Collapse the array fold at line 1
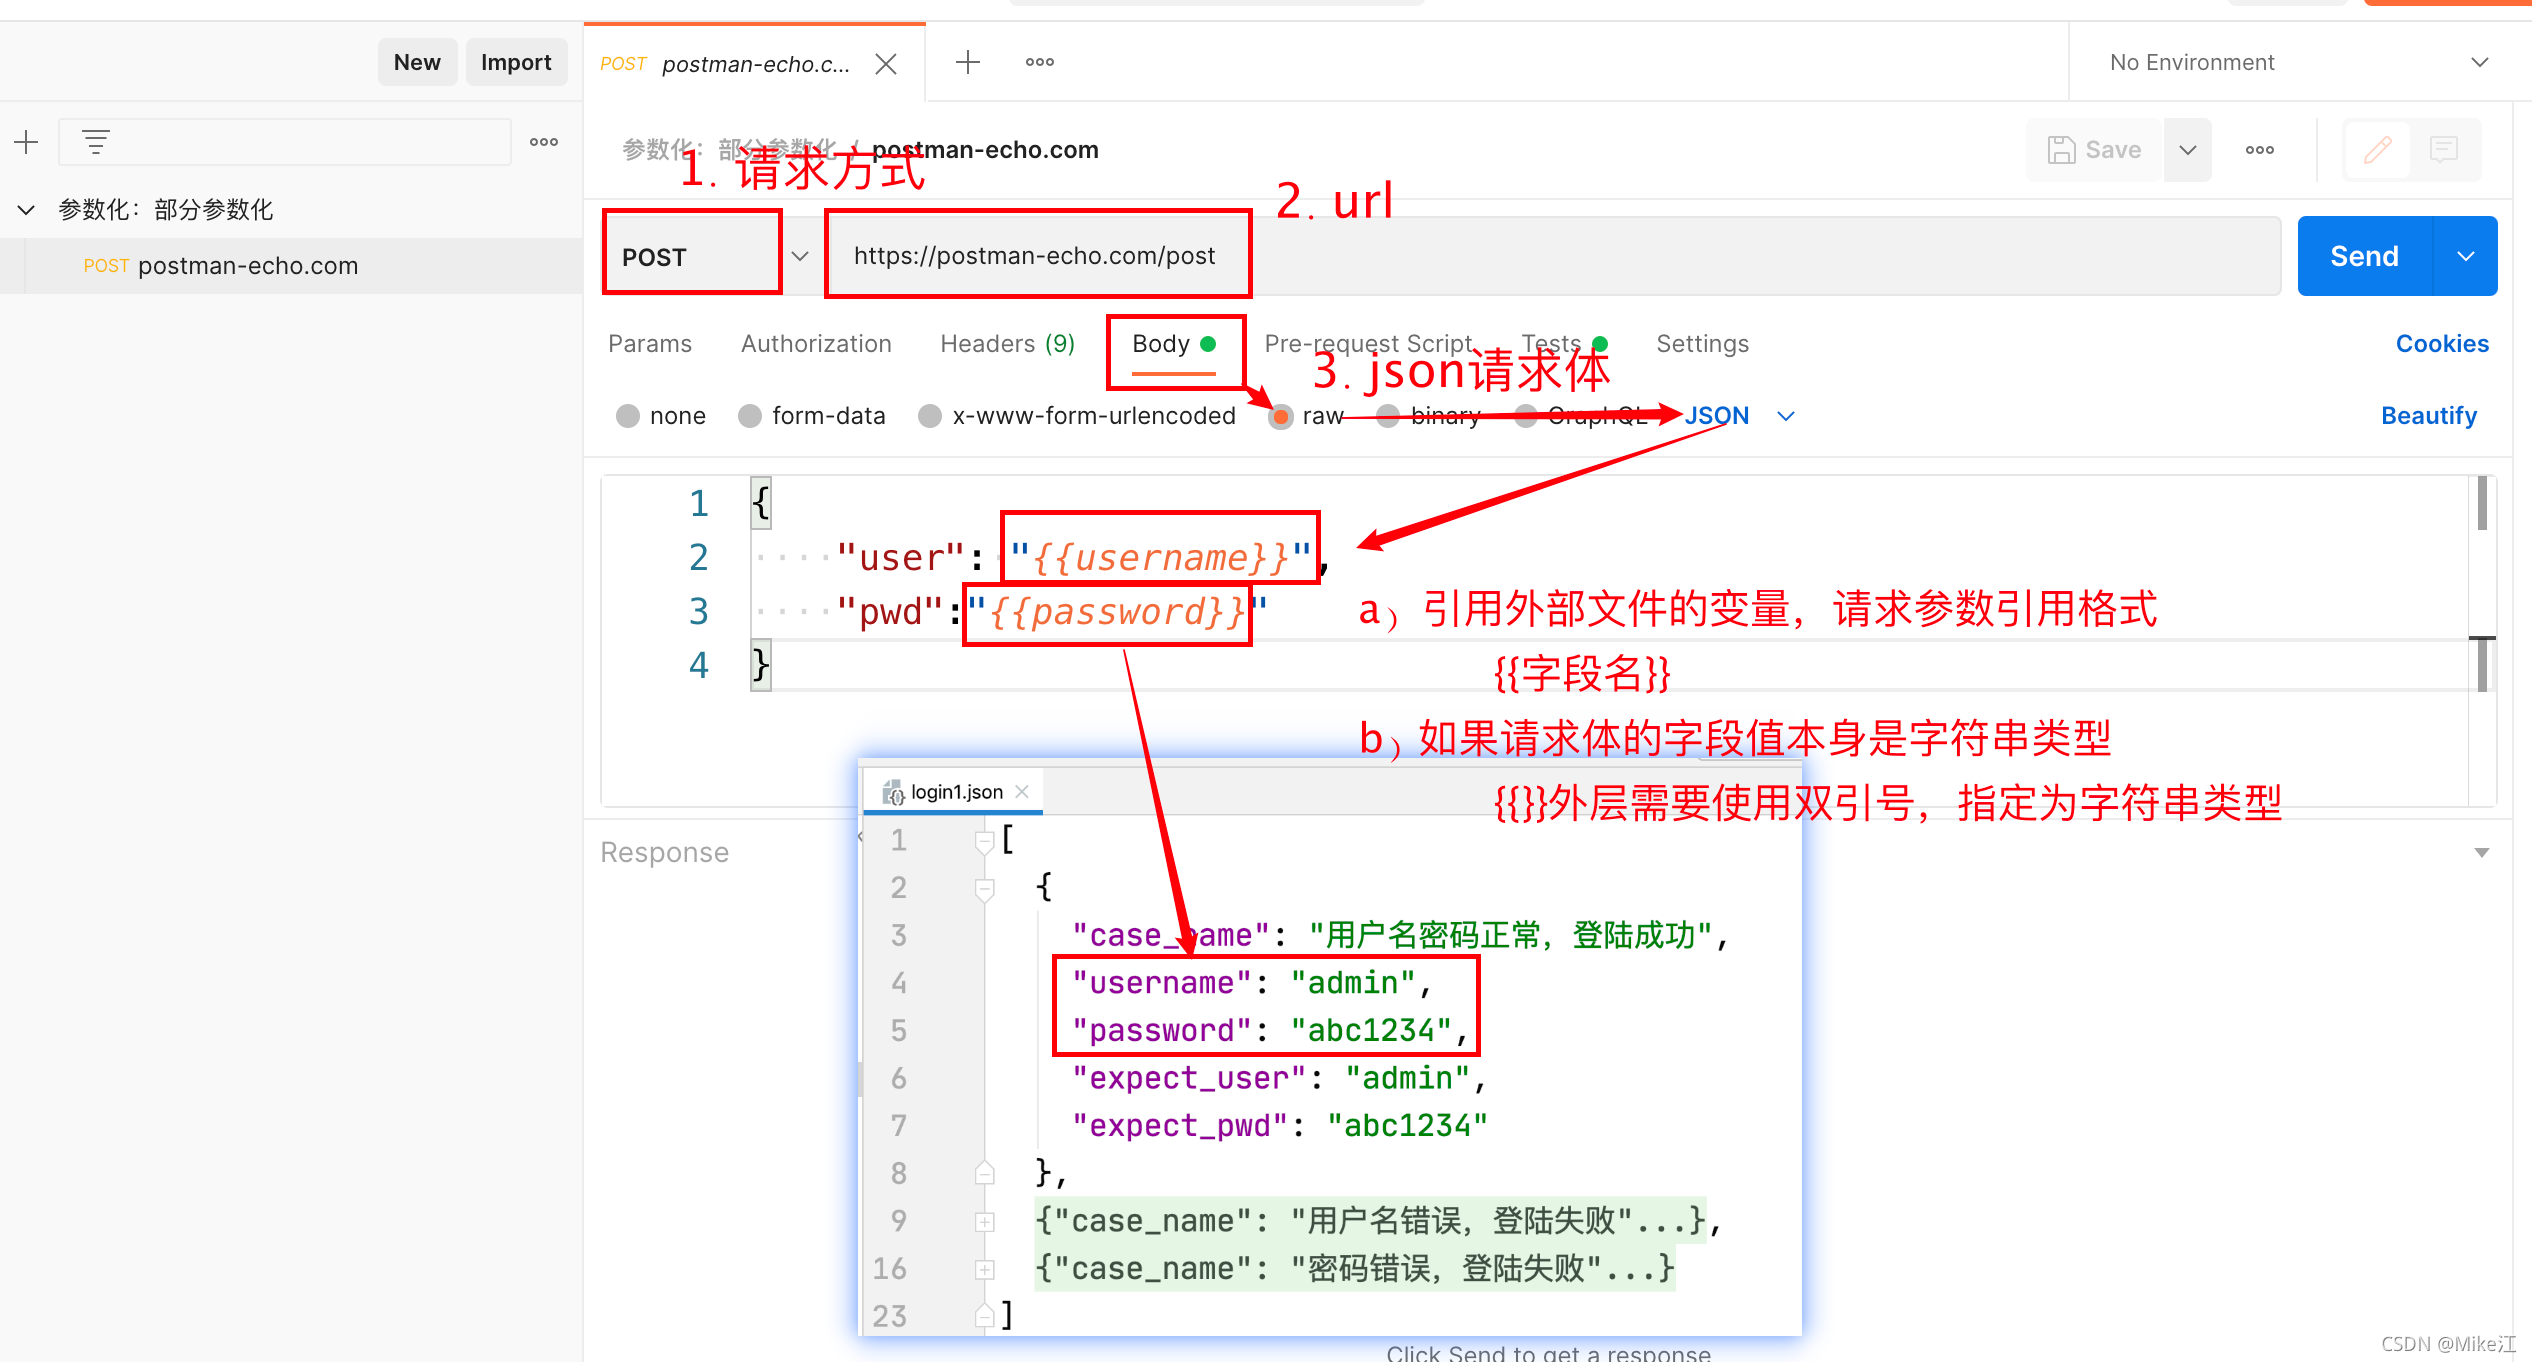2532x1362 pixels. tap(985, 841)
